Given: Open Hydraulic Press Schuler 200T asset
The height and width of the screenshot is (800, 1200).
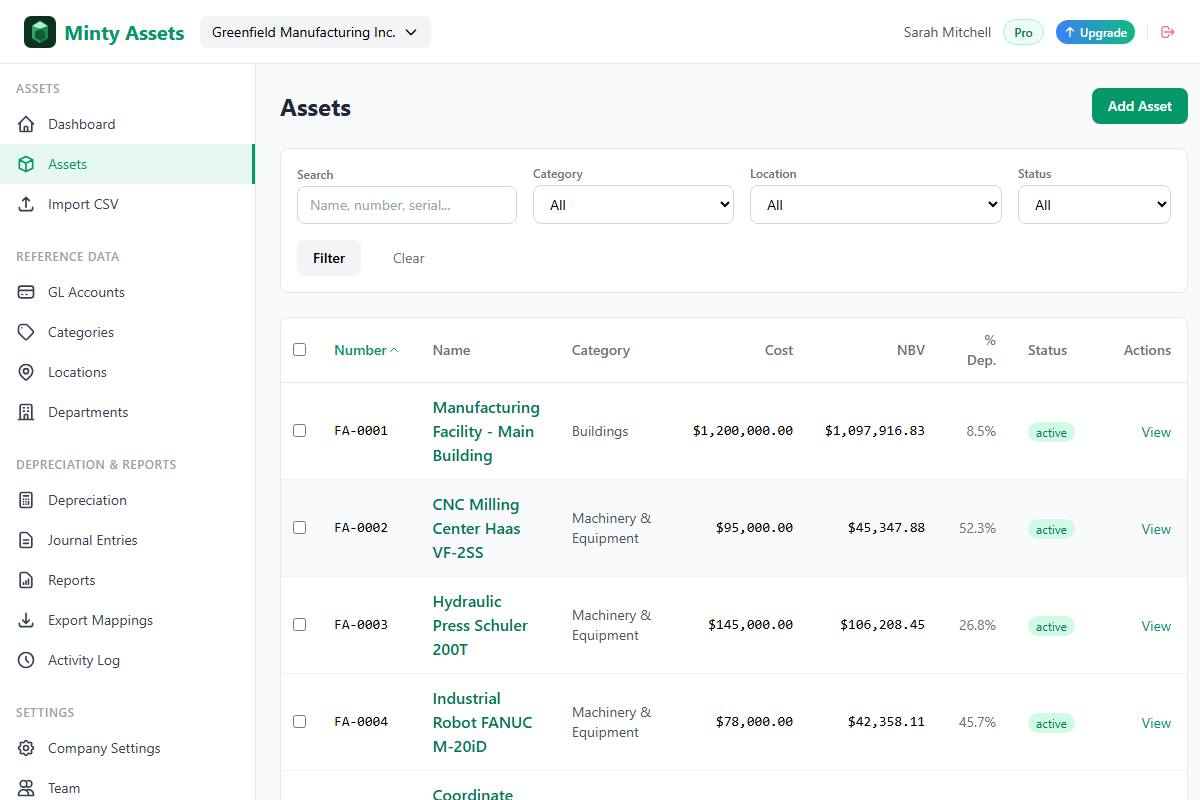Looking at the screenshot, I should 480,625.
